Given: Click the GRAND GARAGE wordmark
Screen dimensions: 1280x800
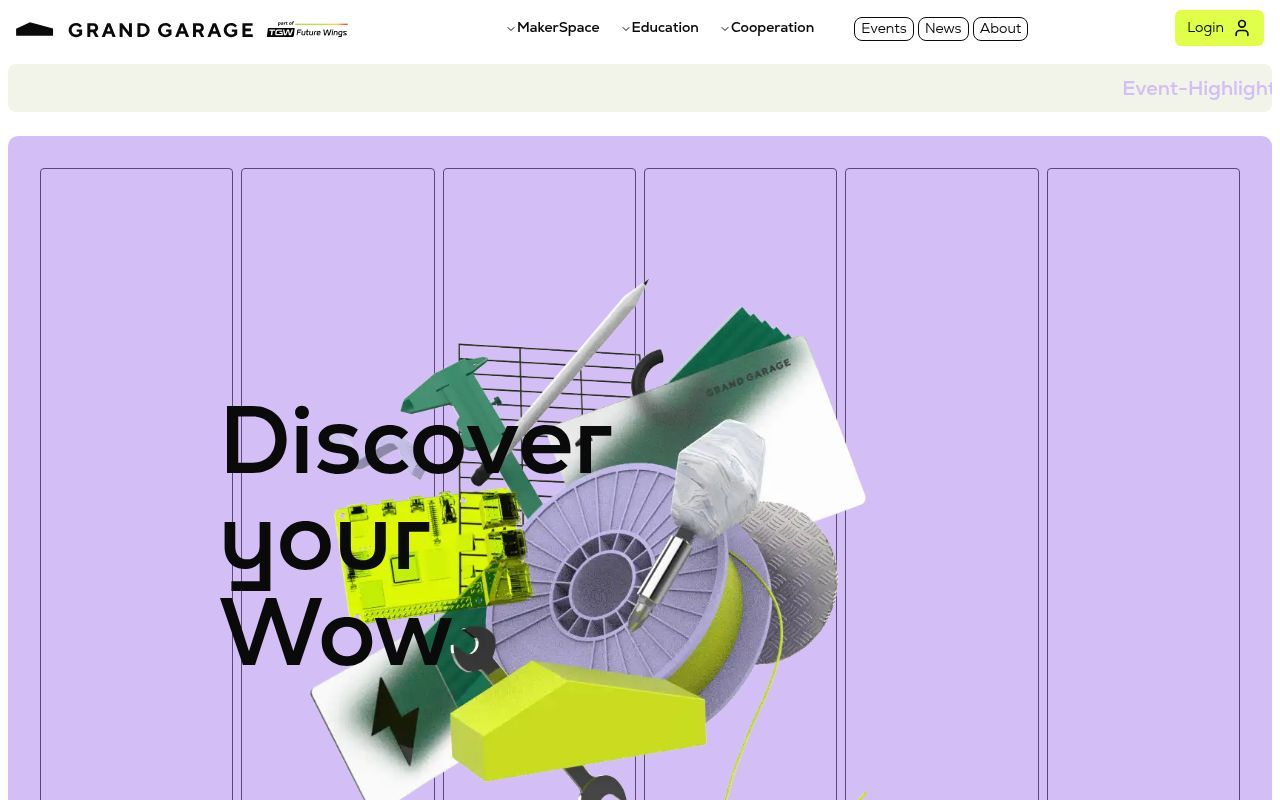Looking at the screenshot, I should [161, 30].
